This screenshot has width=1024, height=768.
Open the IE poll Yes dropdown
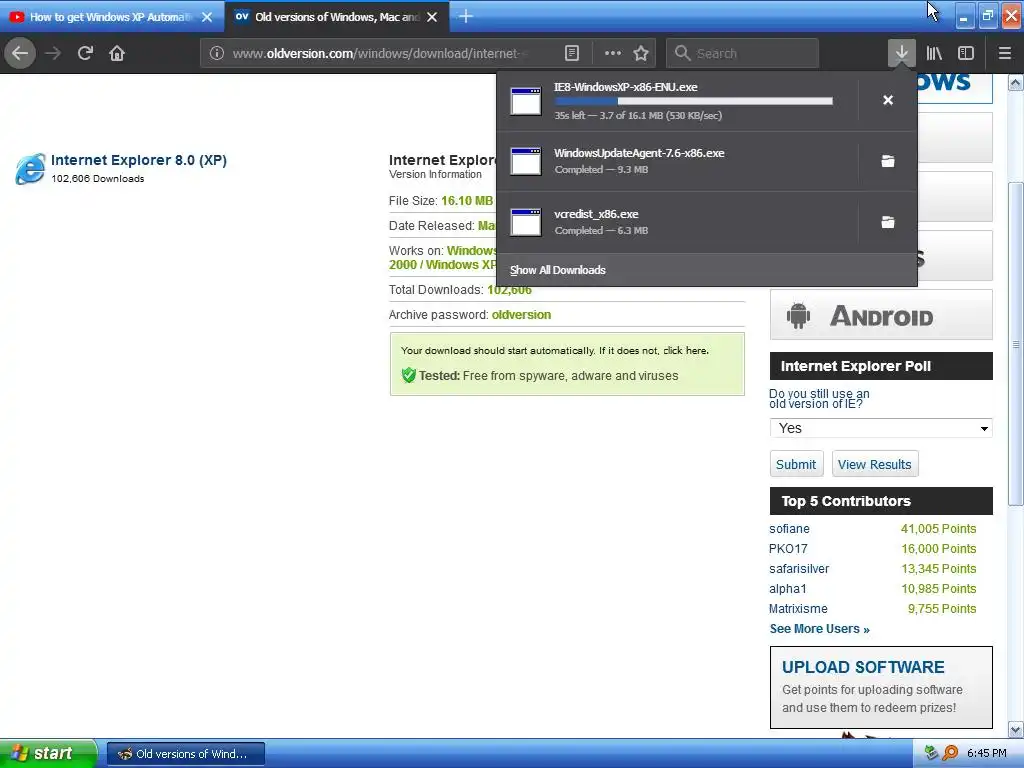point(881,428)
